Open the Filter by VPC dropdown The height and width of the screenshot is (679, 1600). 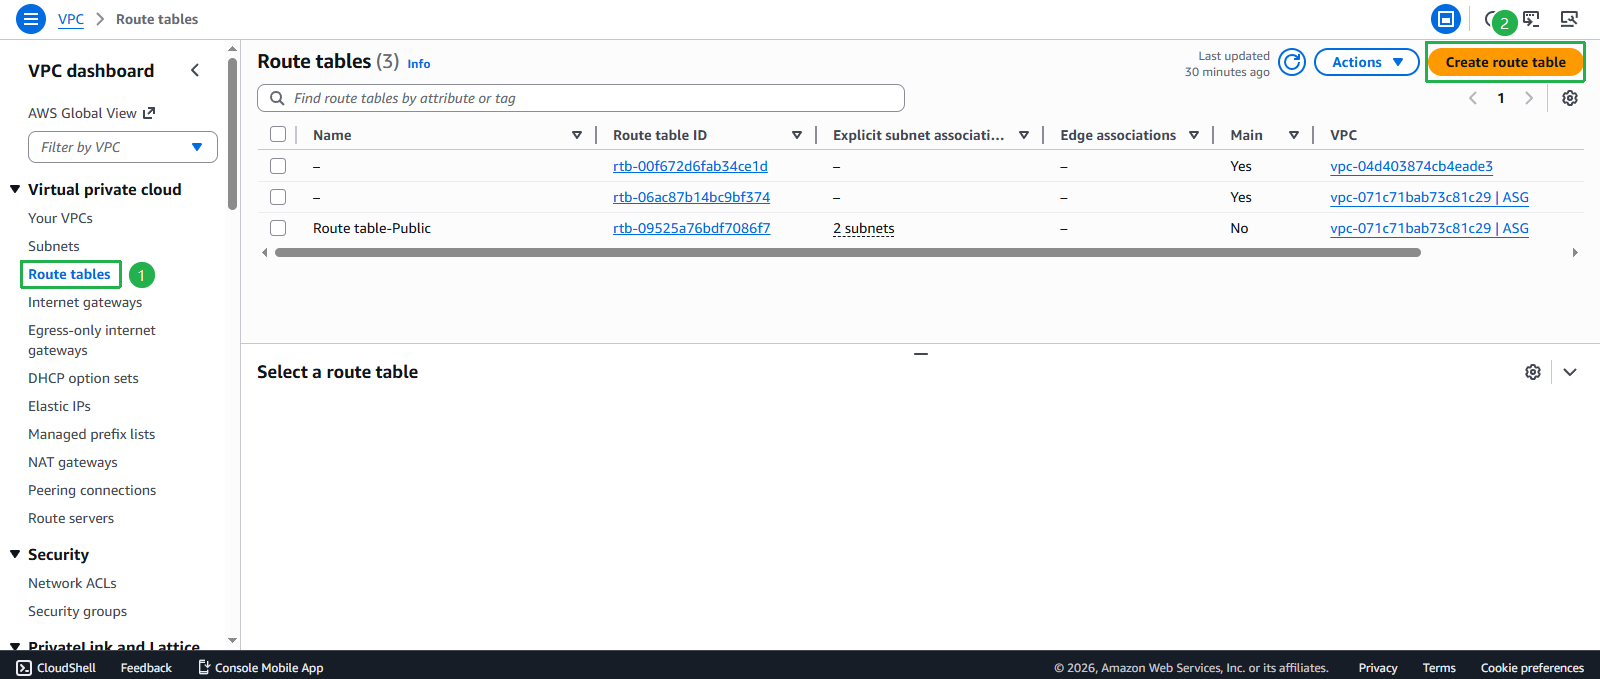pyautogui.click(x=123, y=147)
